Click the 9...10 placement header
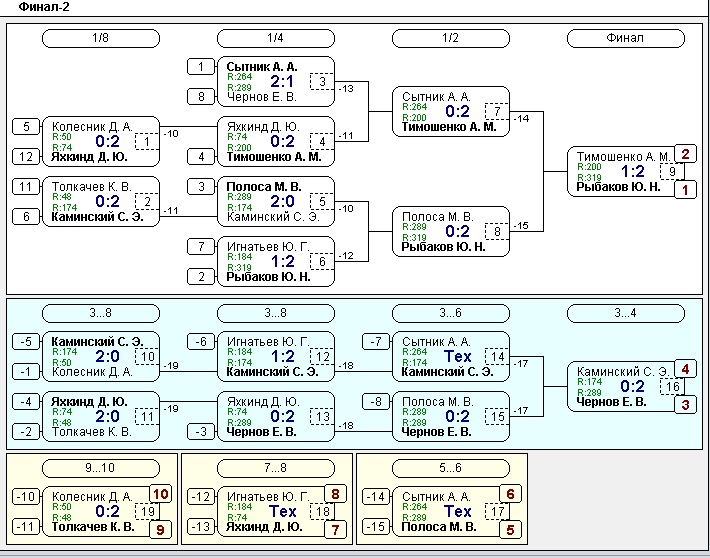 click(x=101, y=468)
